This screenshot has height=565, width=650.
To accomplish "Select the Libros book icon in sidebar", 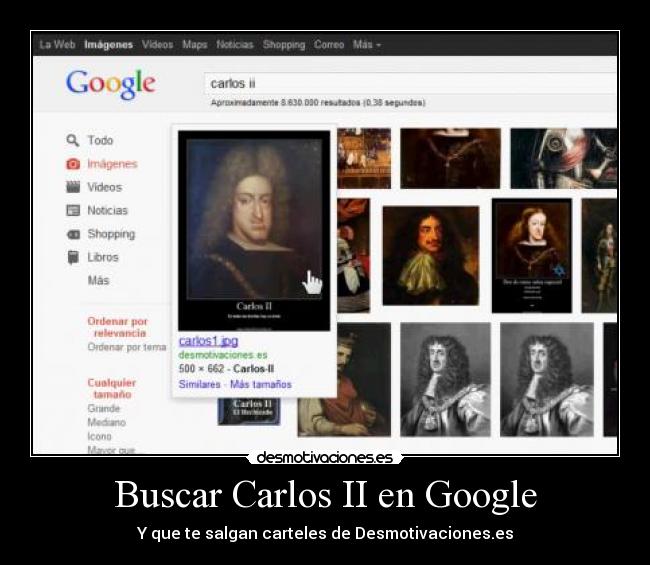I will [x=73, y=257].
